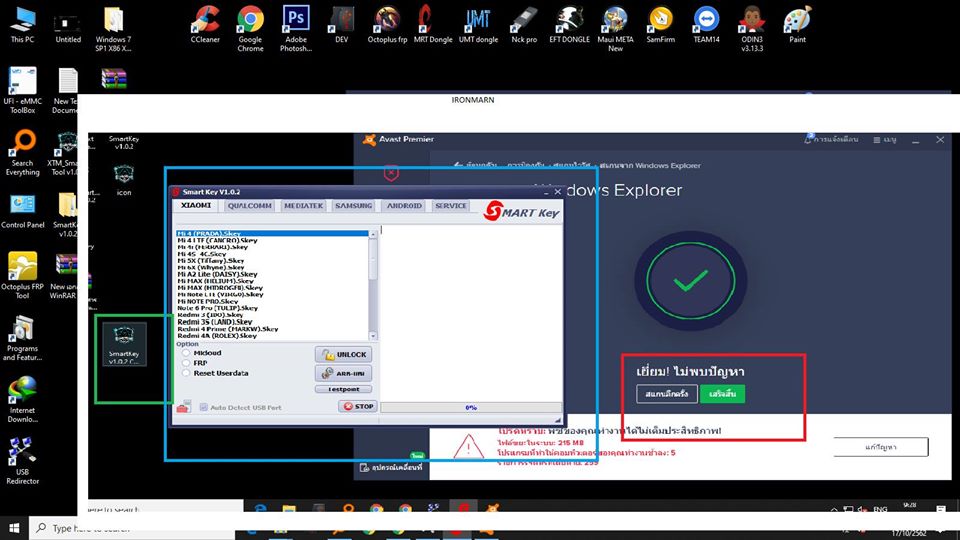
Task: Click the UNLOCK button
Action: [x=343, y=354]
